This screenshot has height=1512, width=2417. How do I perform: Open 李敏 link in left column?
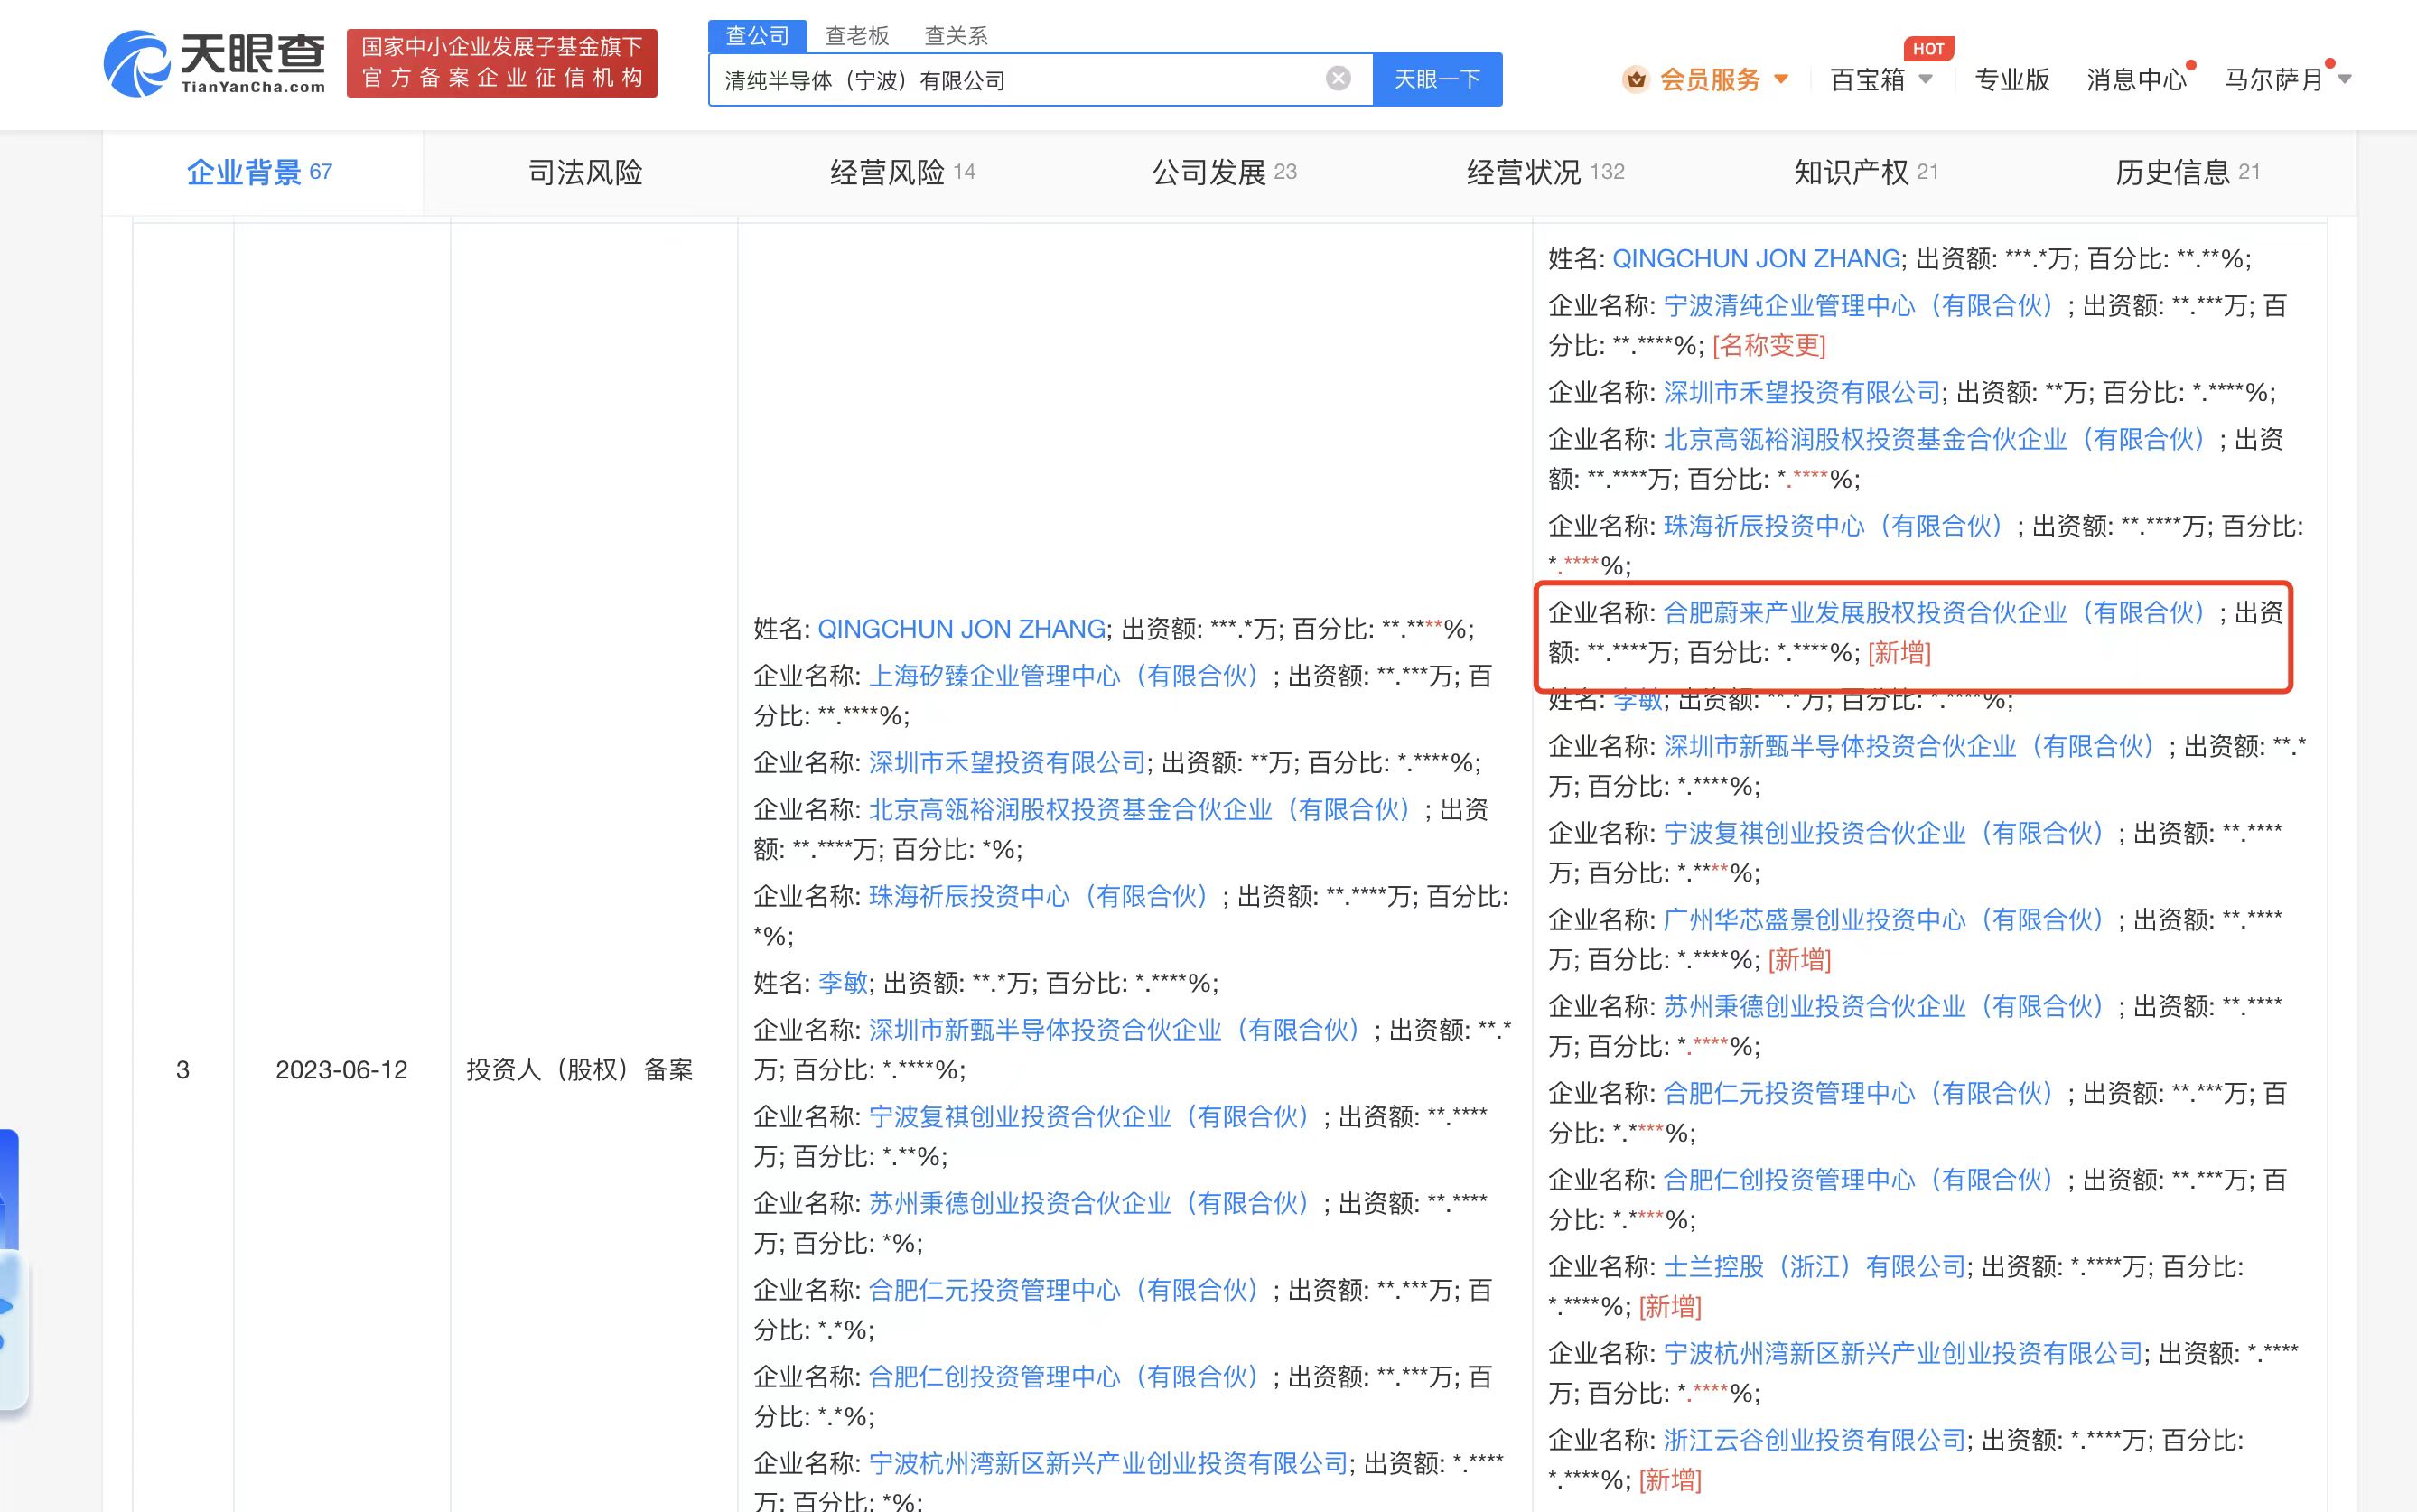pos(843,983)
